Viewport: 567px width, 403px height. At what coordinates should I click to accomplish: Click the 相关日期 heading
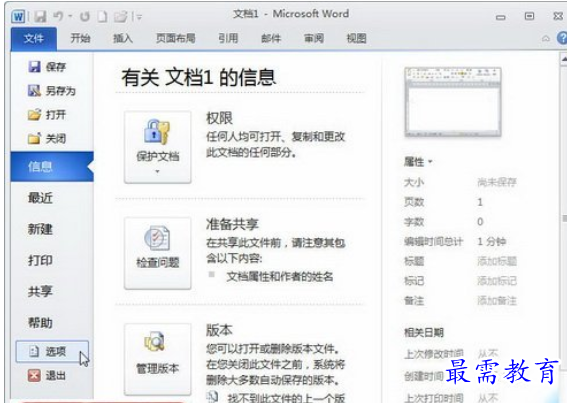[424, 332]
